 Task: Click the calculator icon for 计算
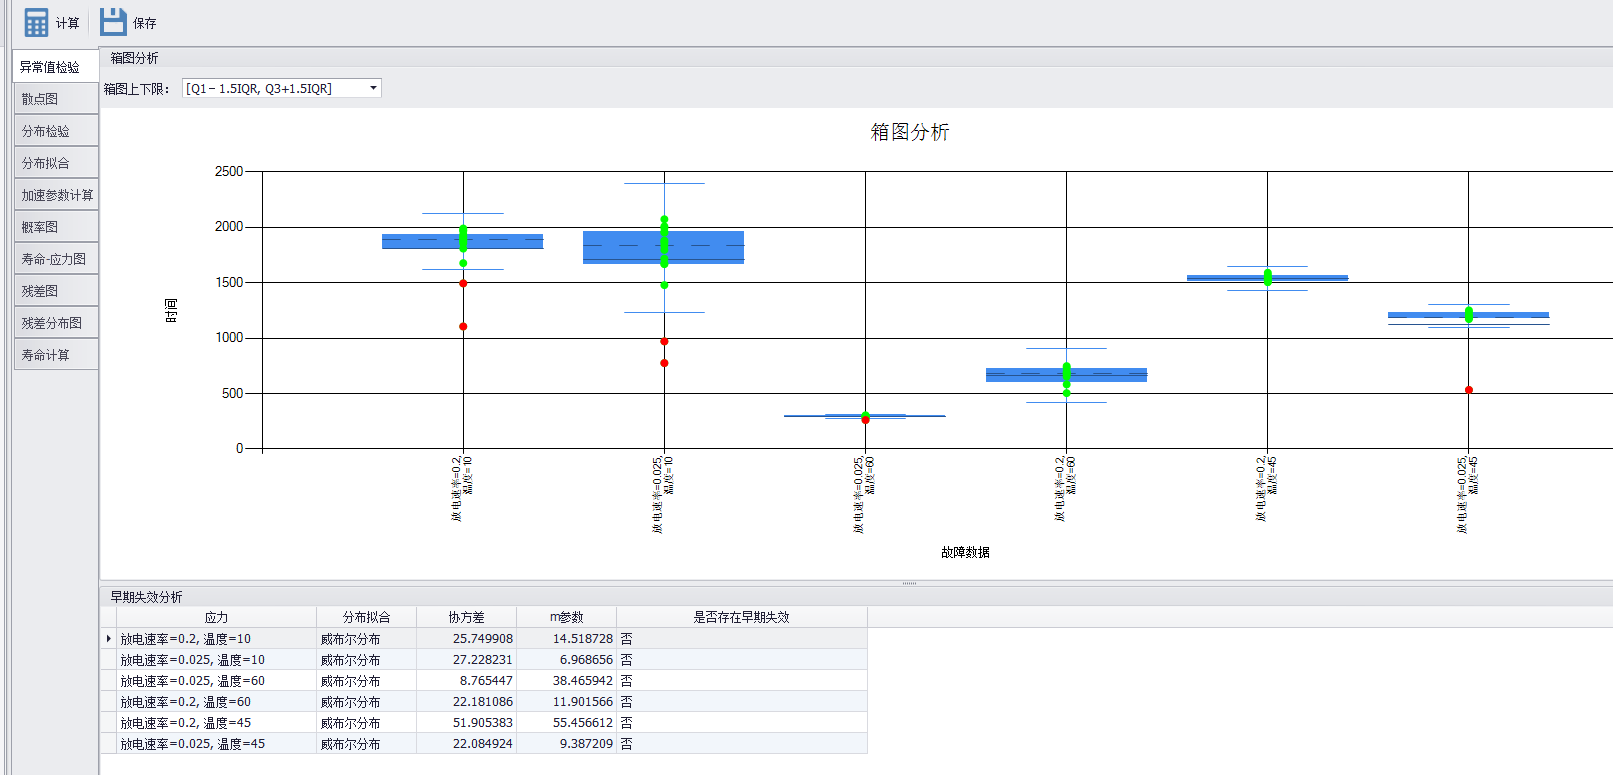point(36,22)
